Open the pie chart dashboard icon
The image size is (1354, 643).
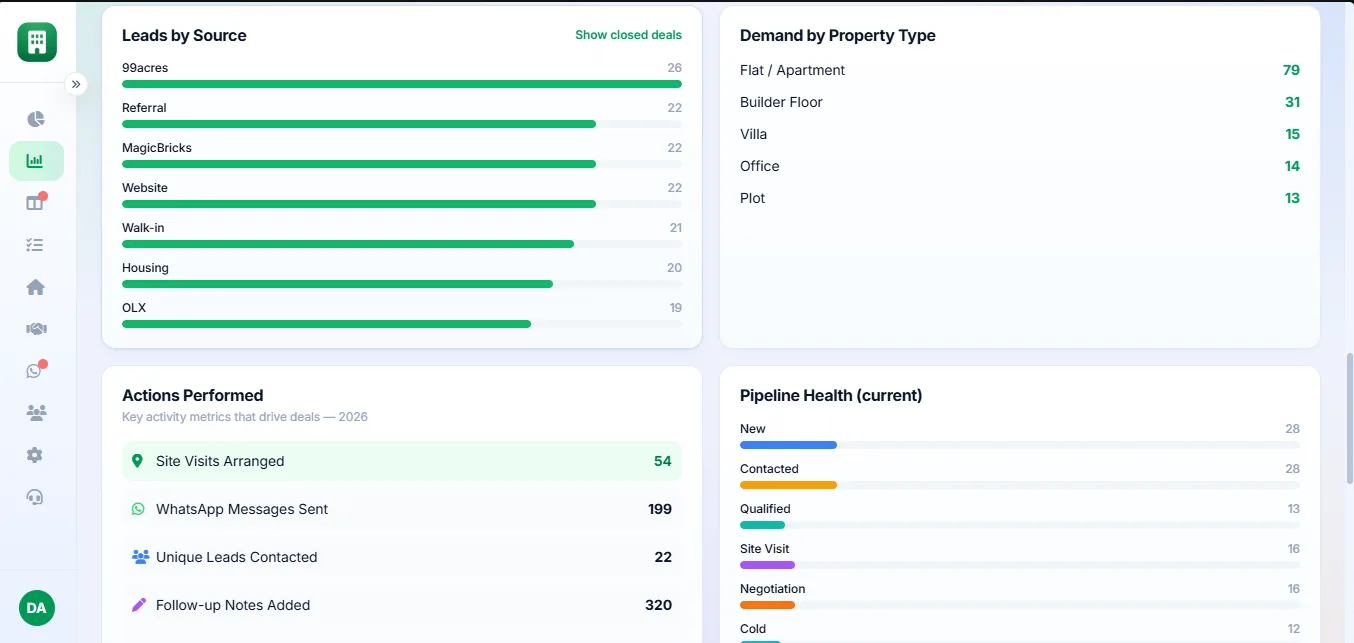click(x=36, y=119)
